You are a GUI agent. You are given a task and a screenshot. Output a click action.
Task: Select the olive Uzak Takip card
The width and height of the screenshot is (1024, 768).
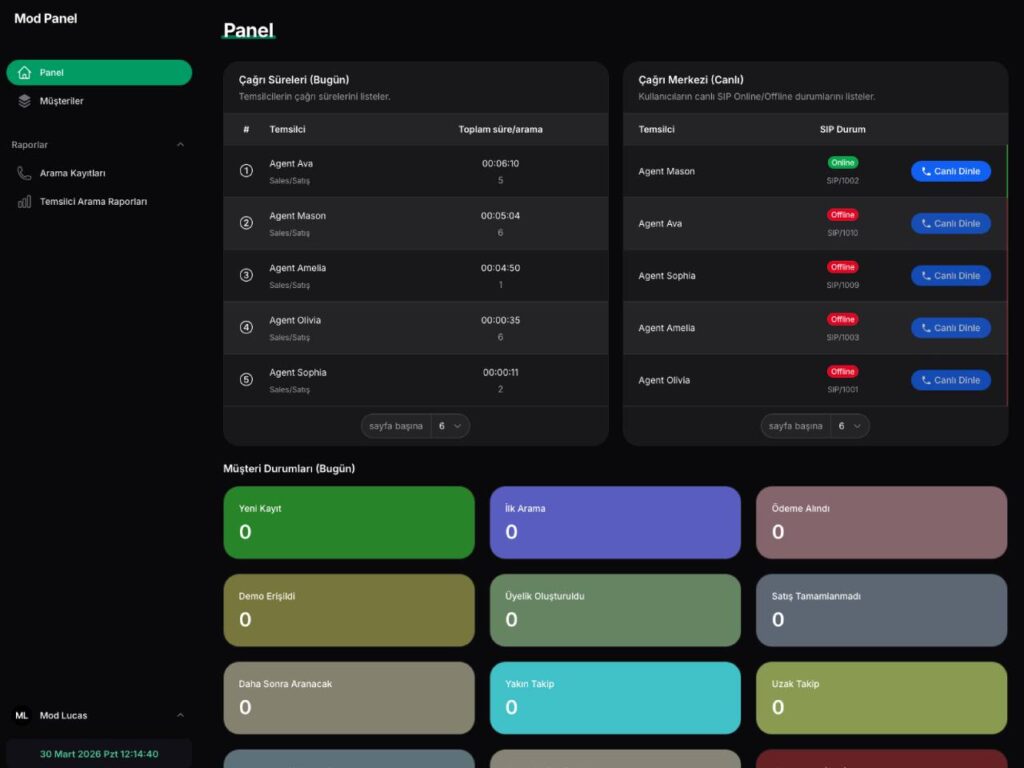click(x=882, y=698)
